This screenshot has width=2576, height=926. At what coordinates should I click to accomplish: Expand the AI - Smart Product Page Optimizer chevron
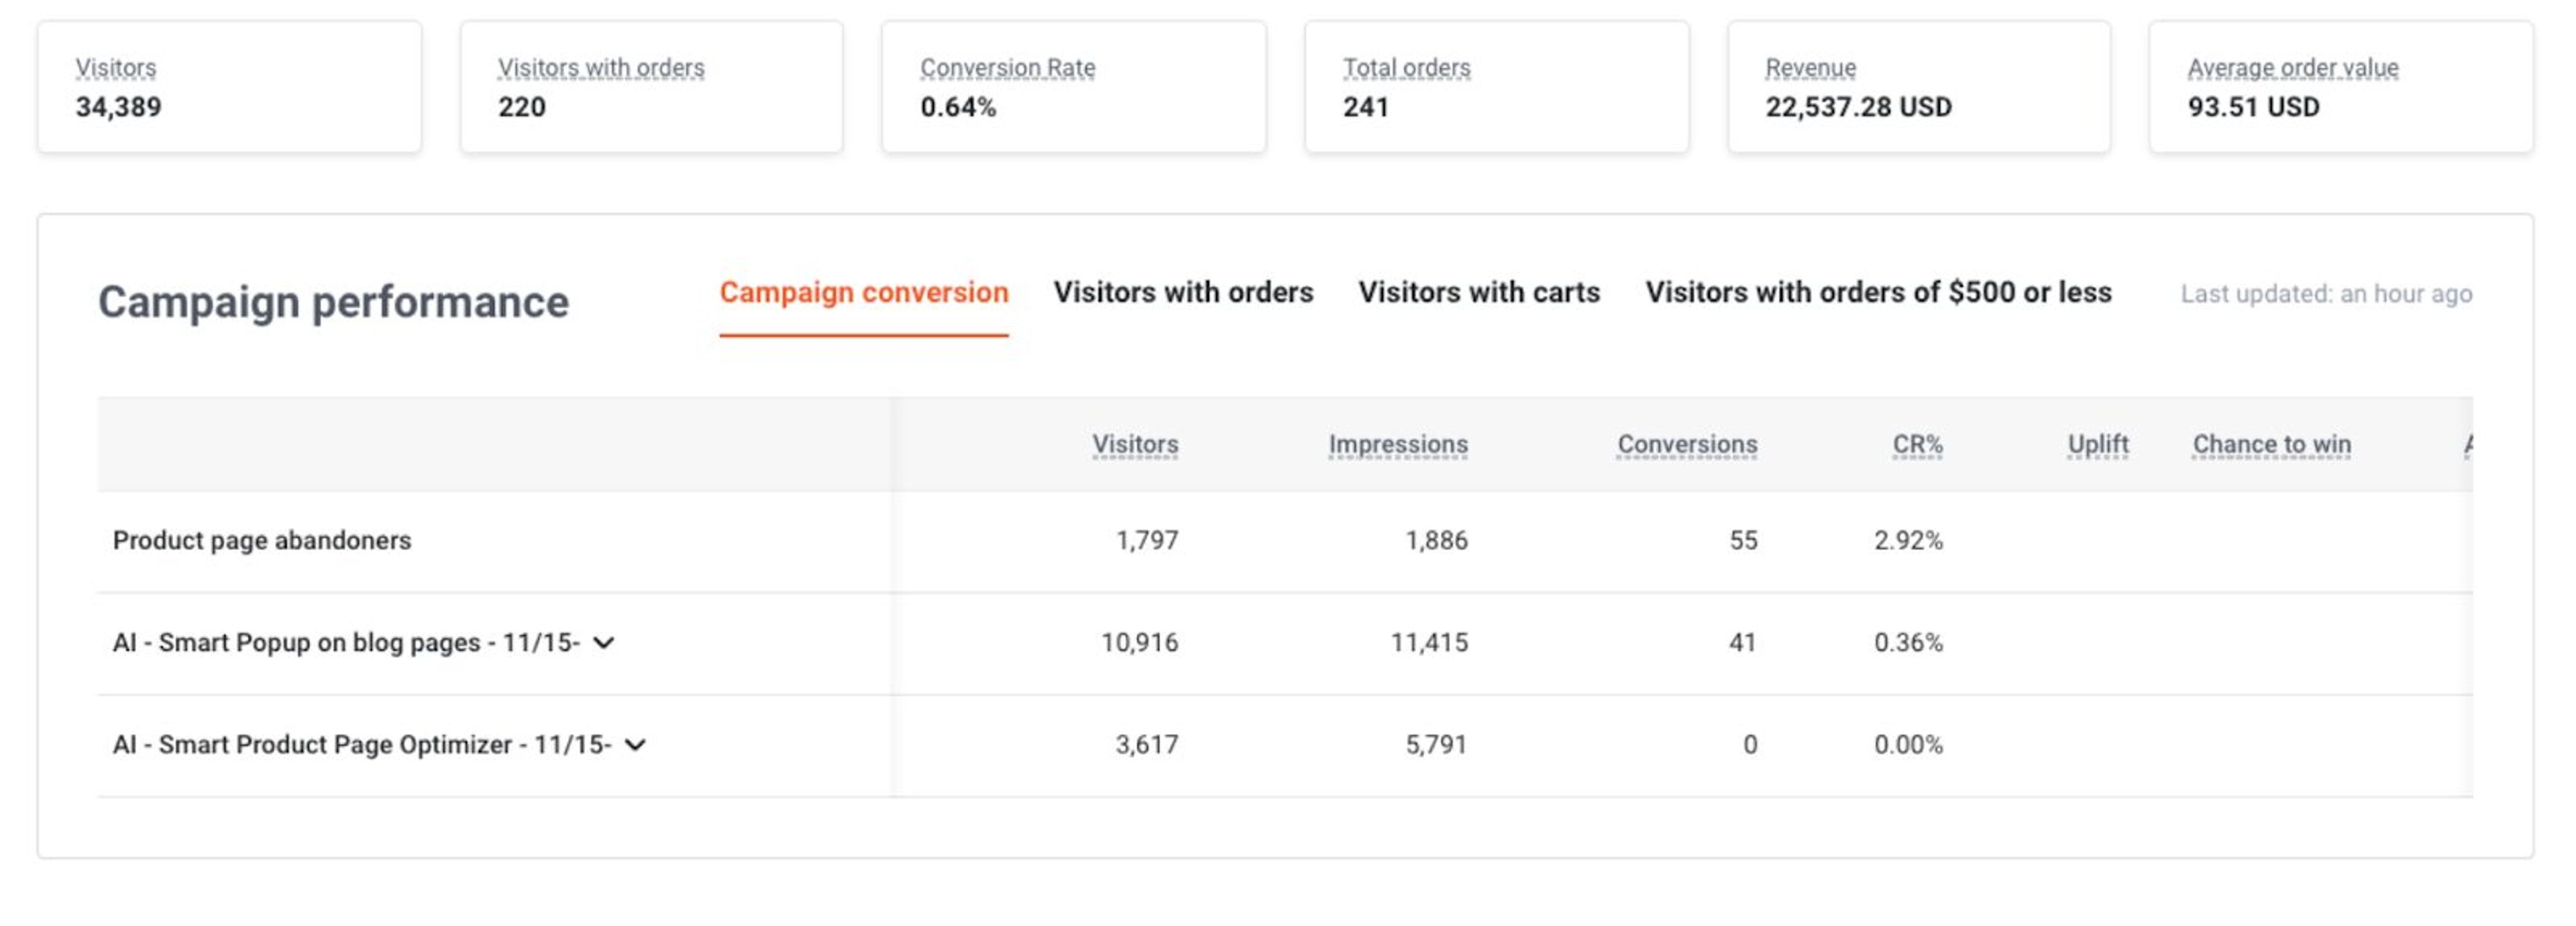coord(635,744)
